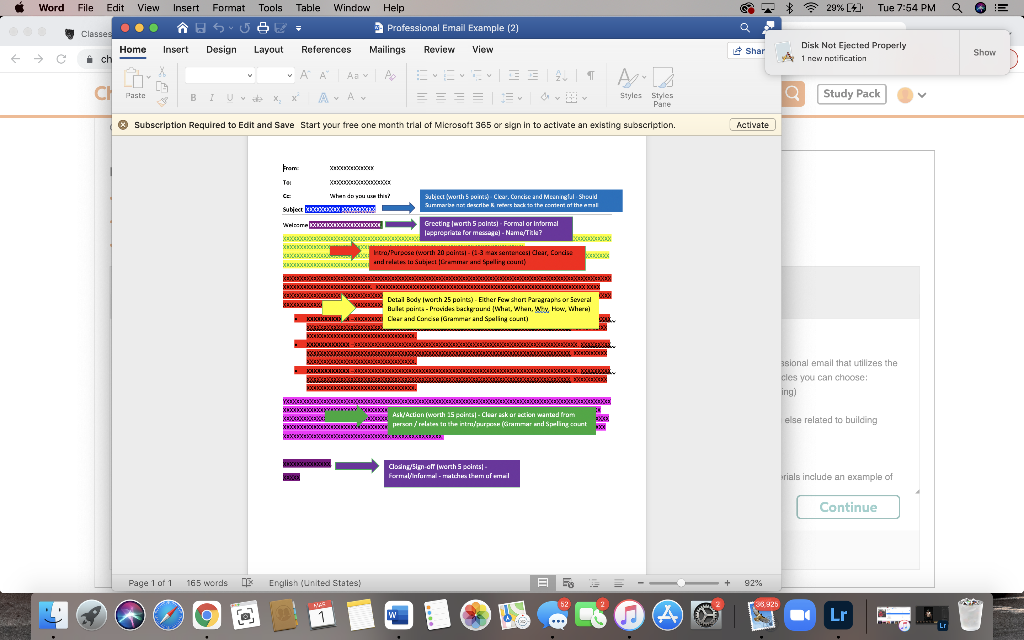Image resolution: width=1024 pixels, height=640 pixels.
Task: Click the spelling check icon in status bar
Action: (x=247, y=582)
